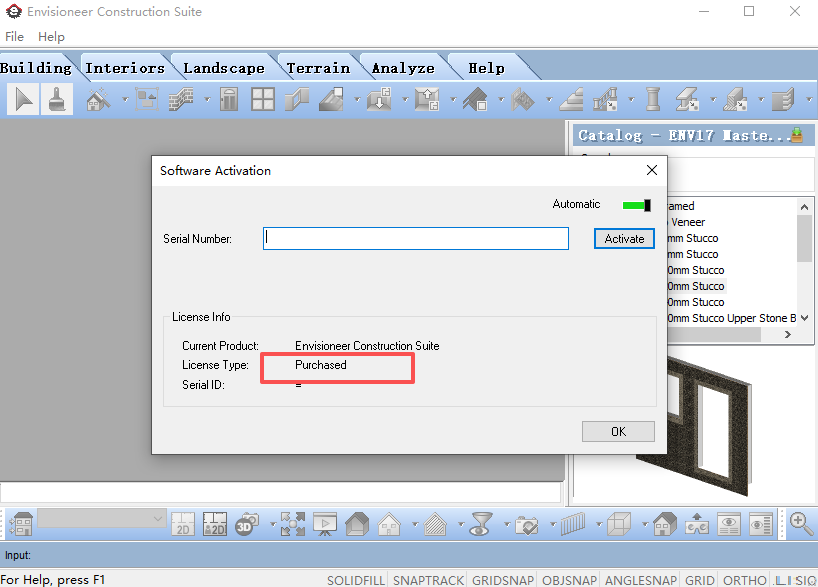
Task: Open the building location combo box
Action: (102, 519)
